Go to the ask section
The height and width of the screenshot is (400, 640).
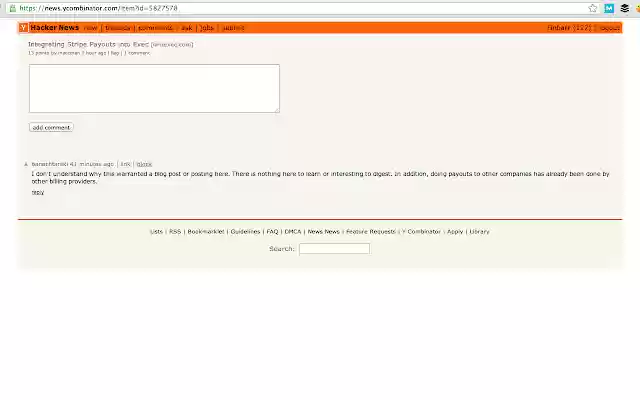187,28
